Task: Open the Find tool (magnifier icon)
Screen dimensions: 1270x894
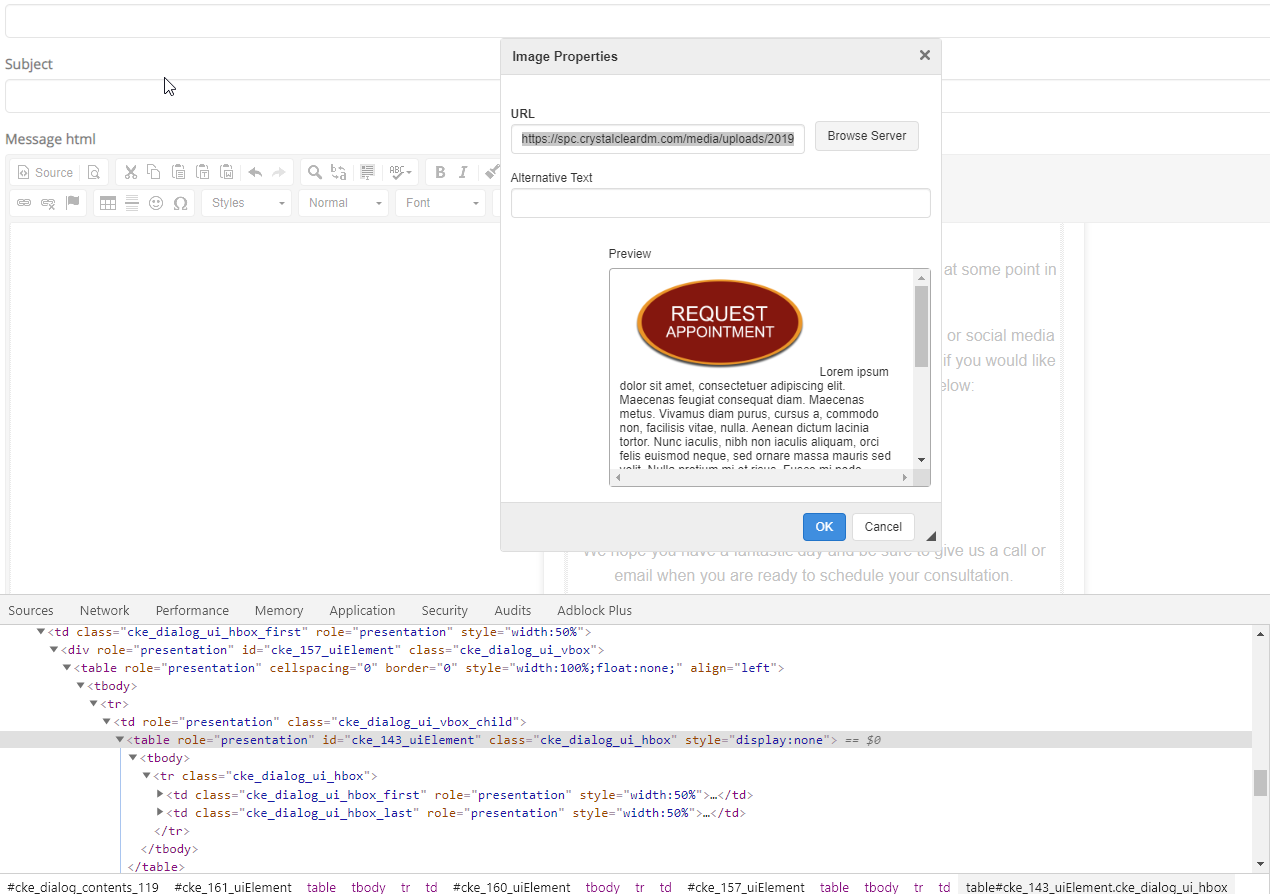Action: pyautogui.click(x=314, y=171)
